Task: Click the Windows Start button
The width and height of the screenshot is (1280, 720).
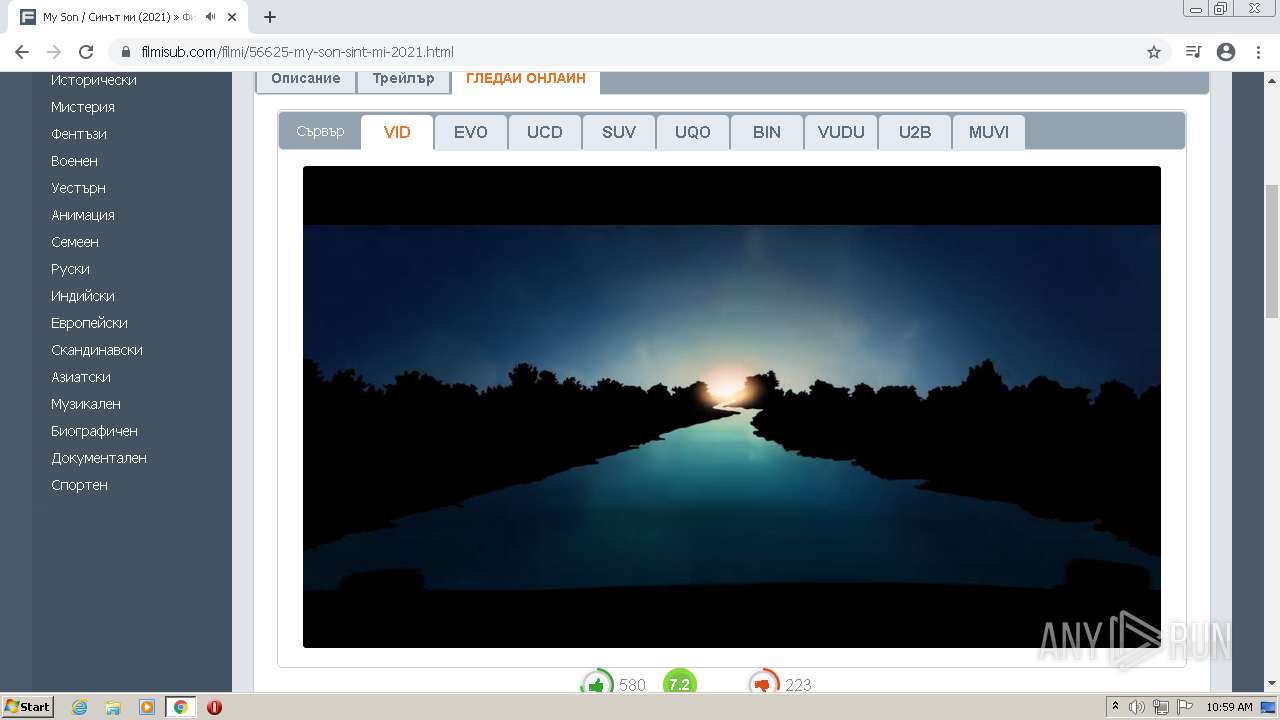Action: point(28,707)
